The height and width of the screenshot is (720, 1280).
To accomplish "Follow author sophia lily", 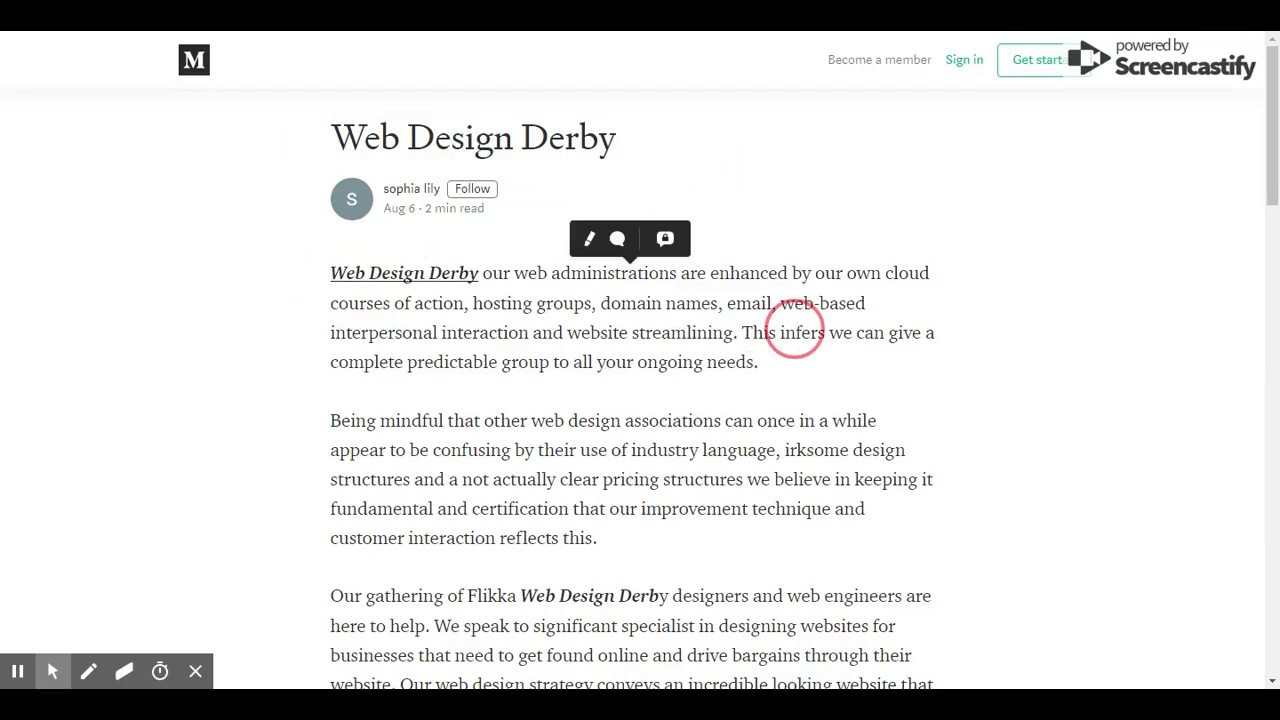I will tap(472, 189).
